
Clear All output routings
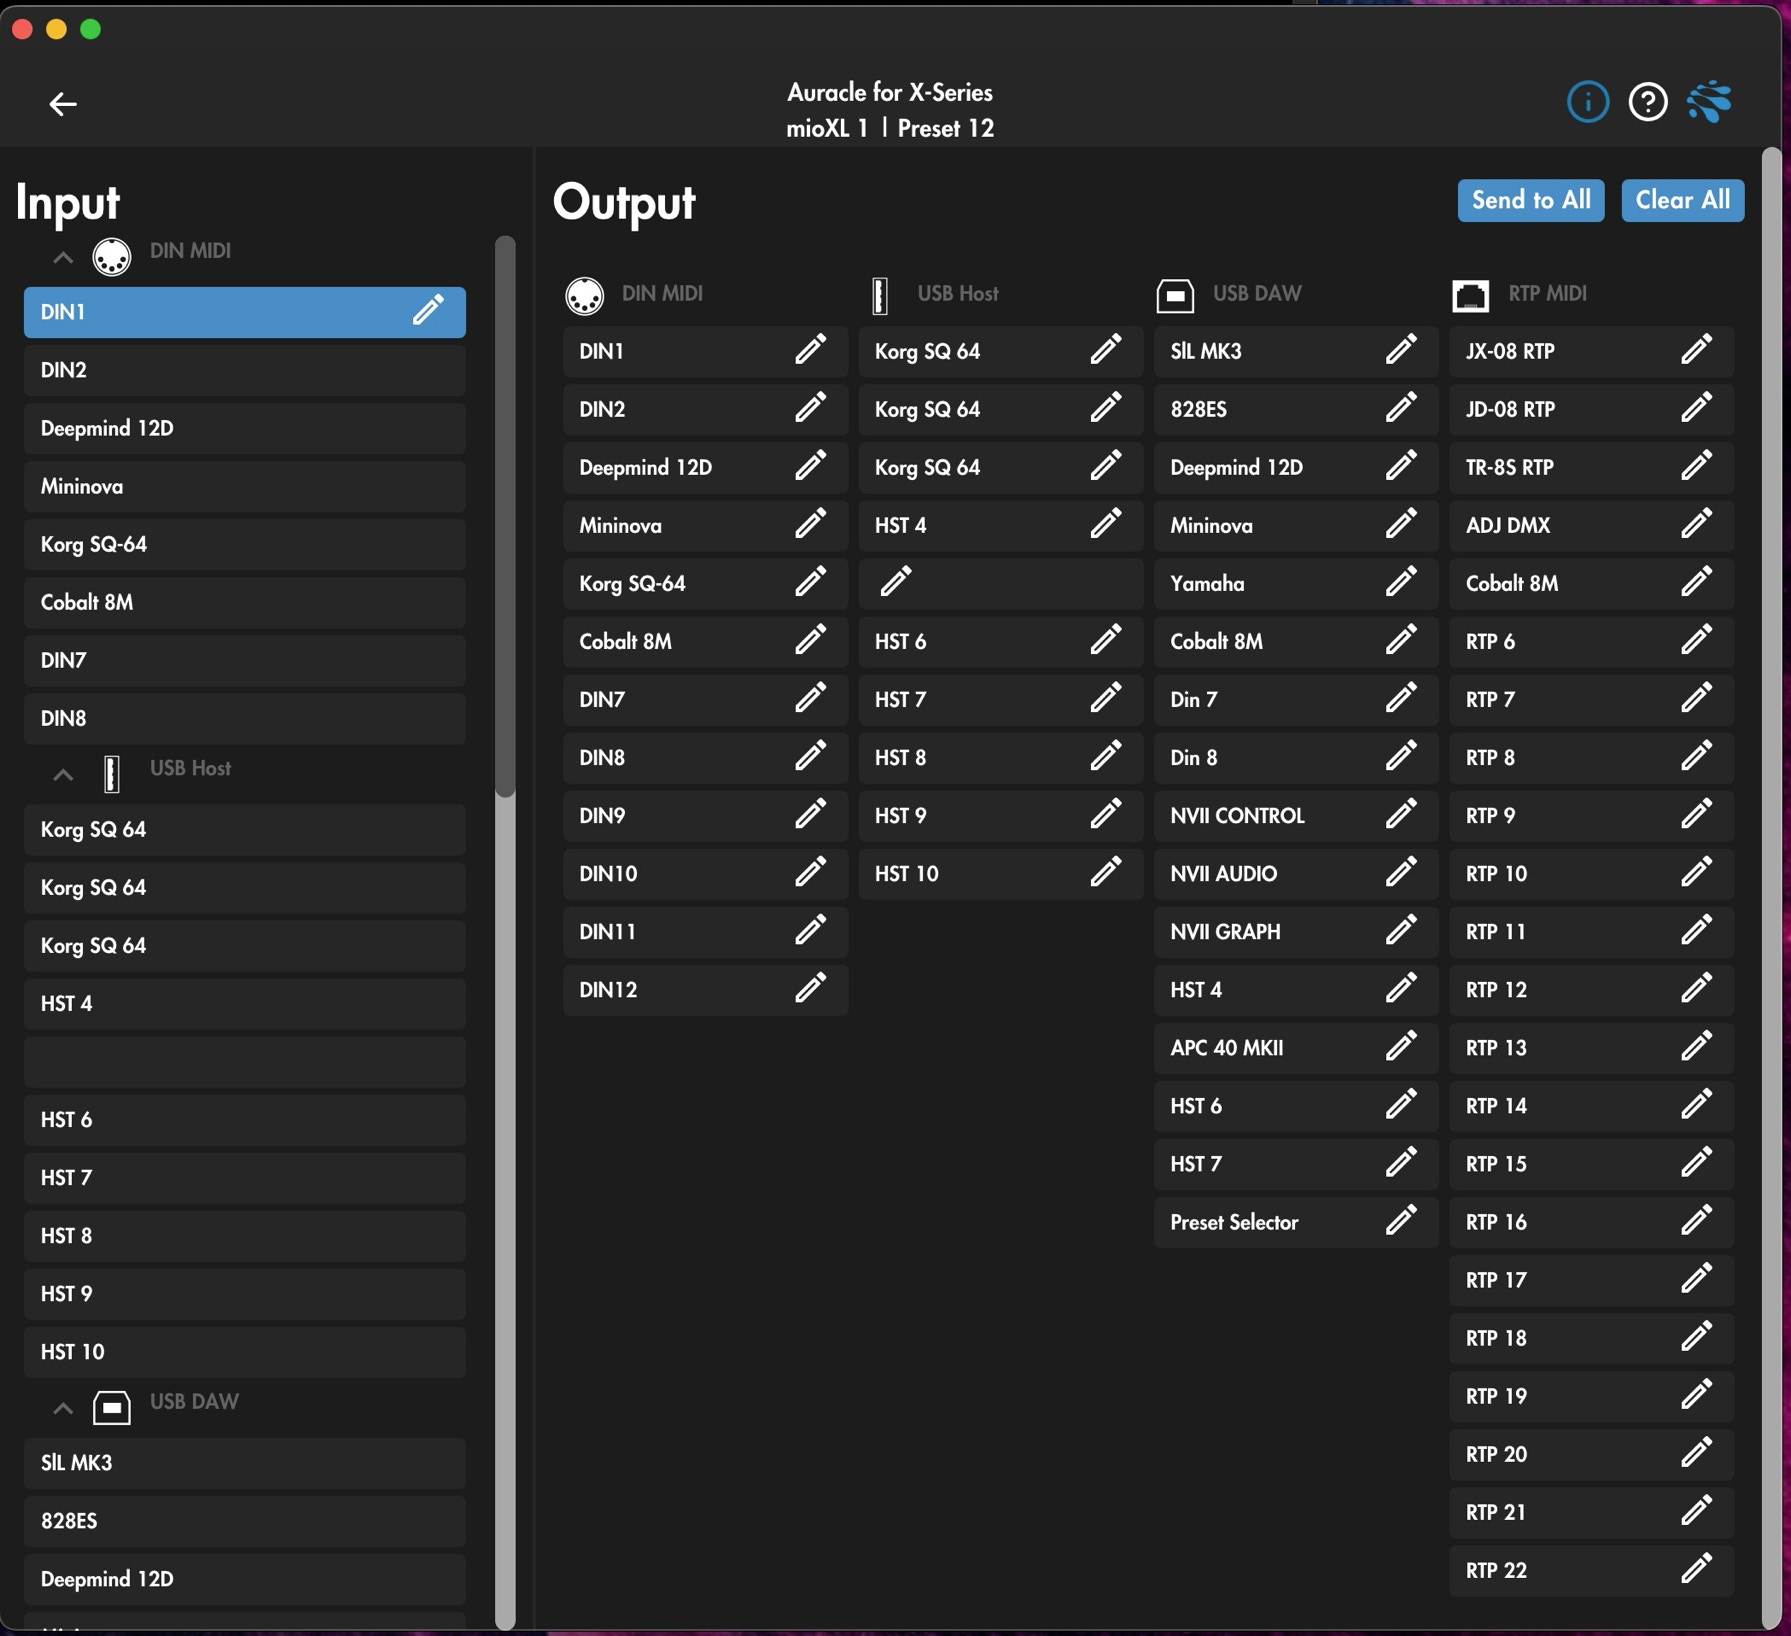[1682, 200]
